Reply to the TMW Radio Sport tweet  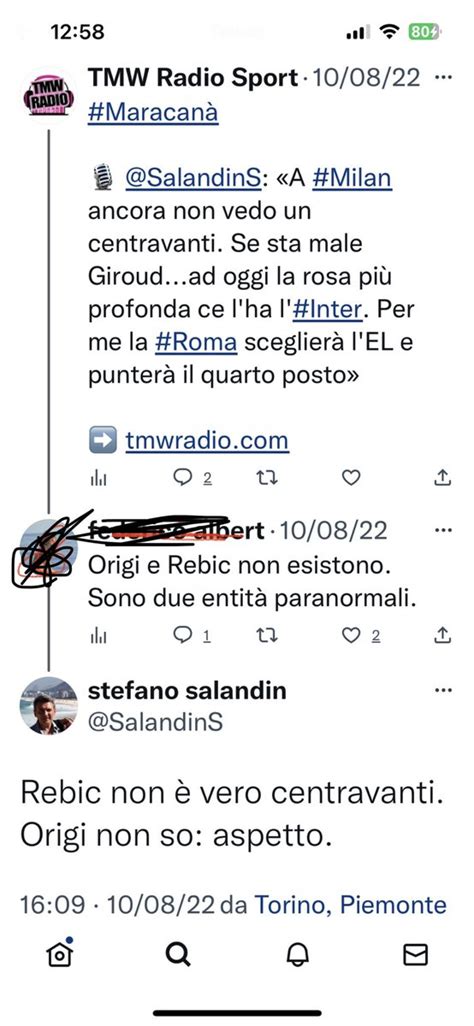coord(182,478)
